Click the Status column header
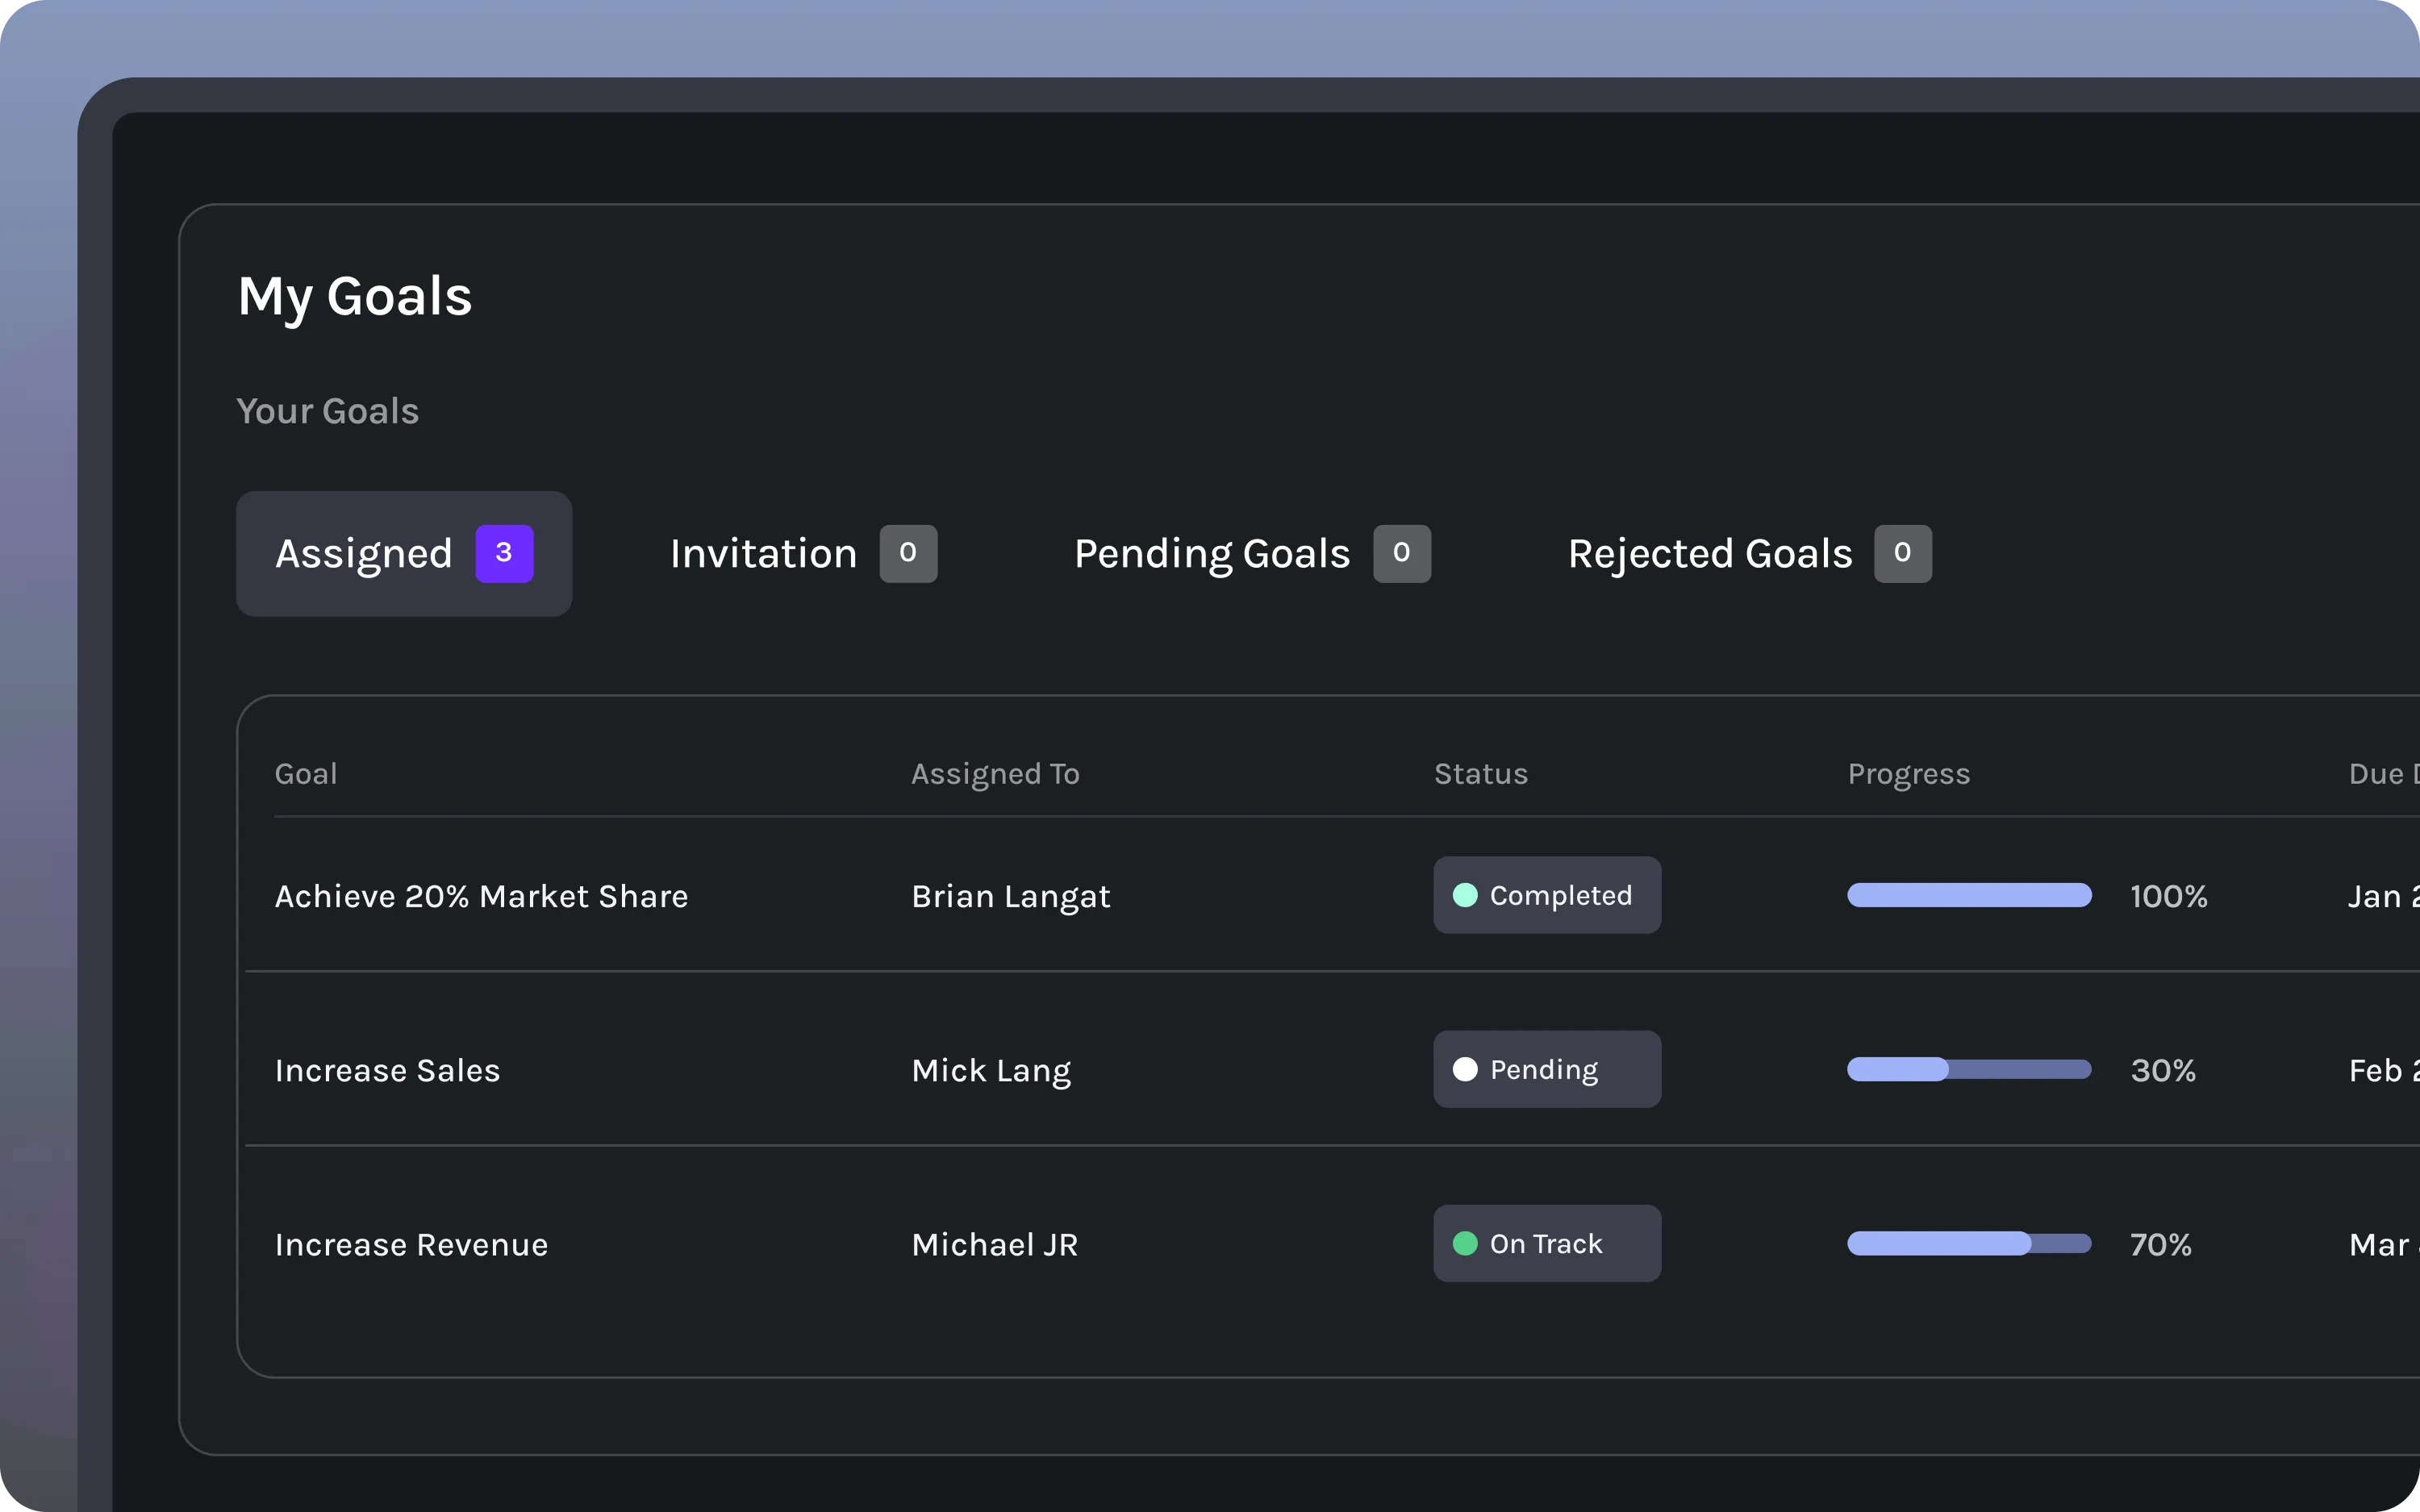Viewport: 2420px width, 1512px height. click(1480, 774)
